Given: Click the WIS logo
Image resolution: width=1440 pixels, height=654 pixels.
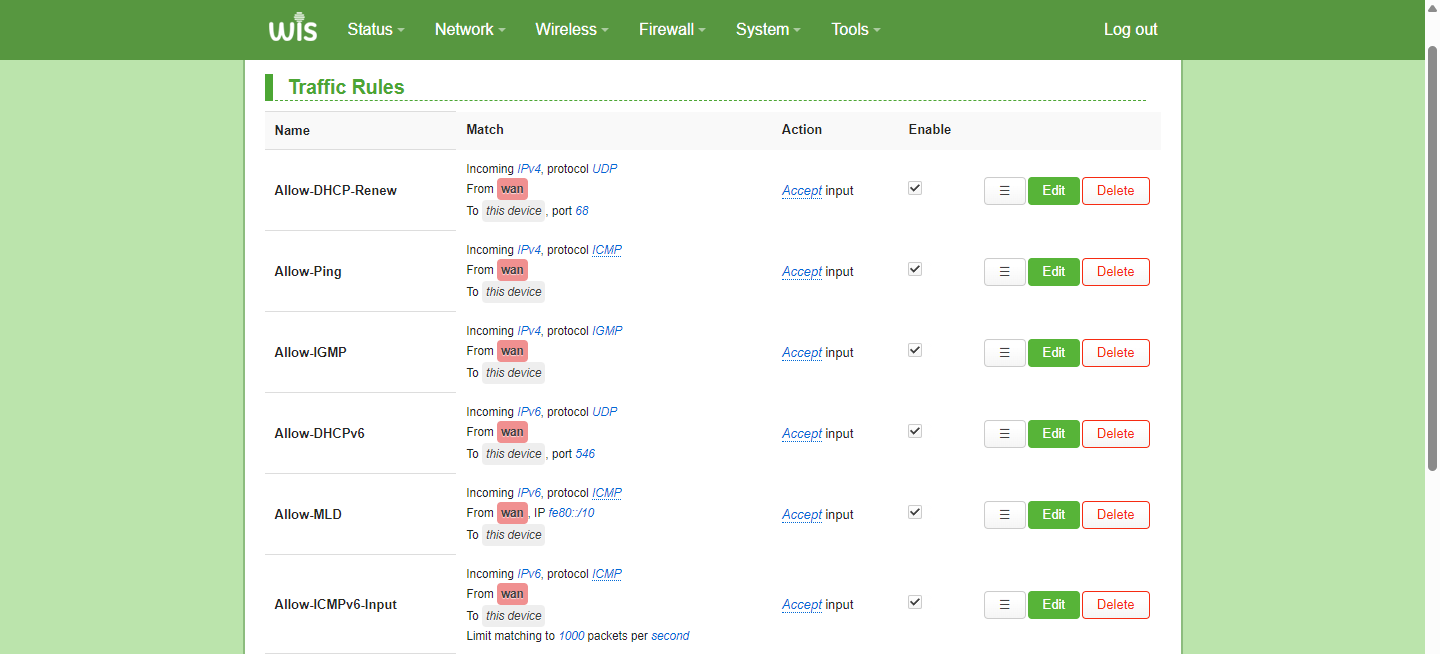Looking at the screenshot, I should [x=293, y=29].
